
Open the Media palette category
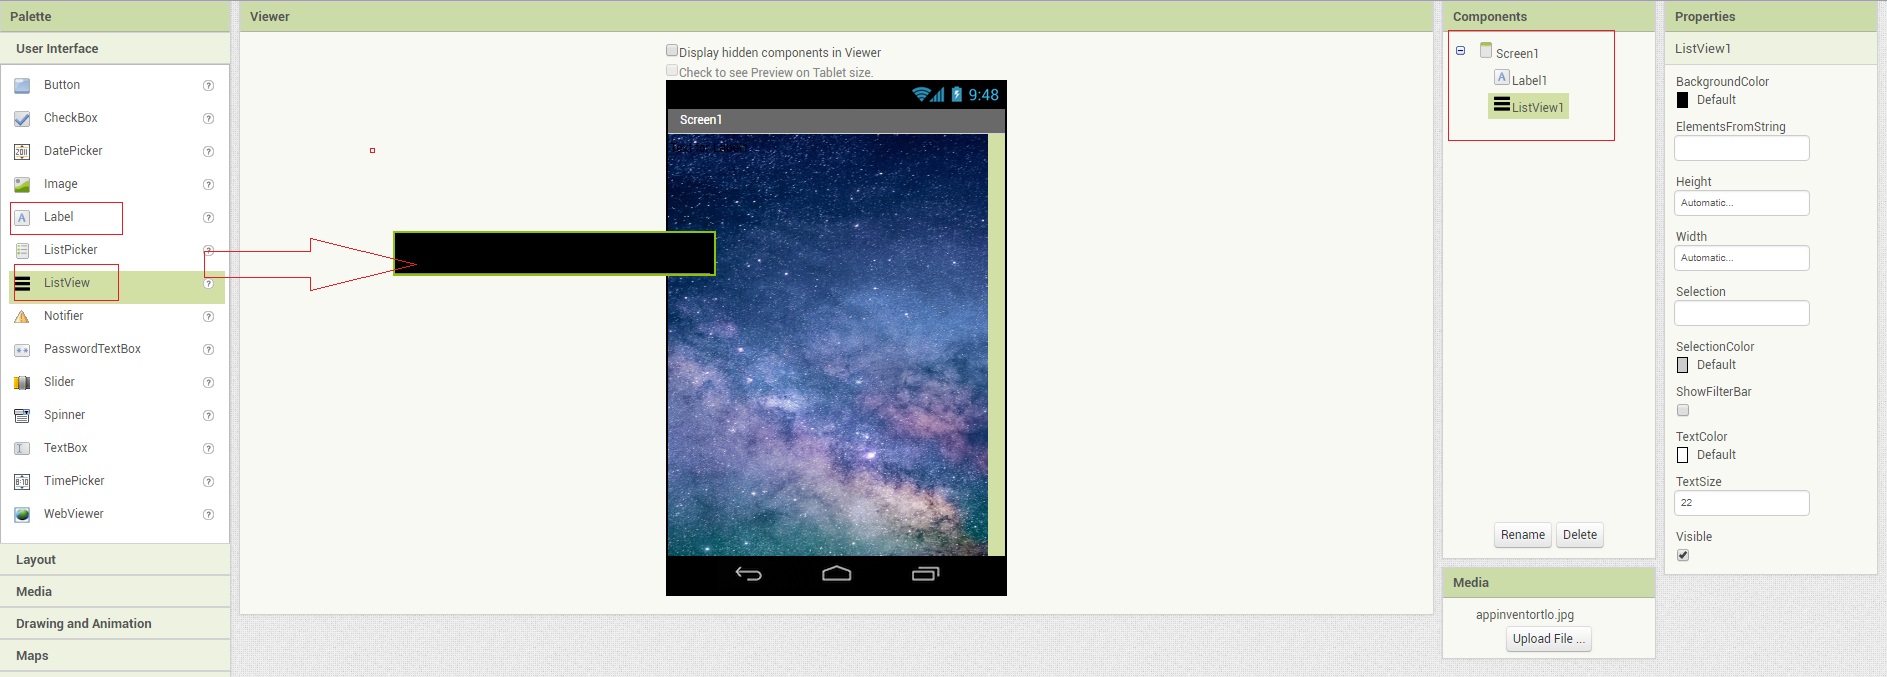coord(34,592)
